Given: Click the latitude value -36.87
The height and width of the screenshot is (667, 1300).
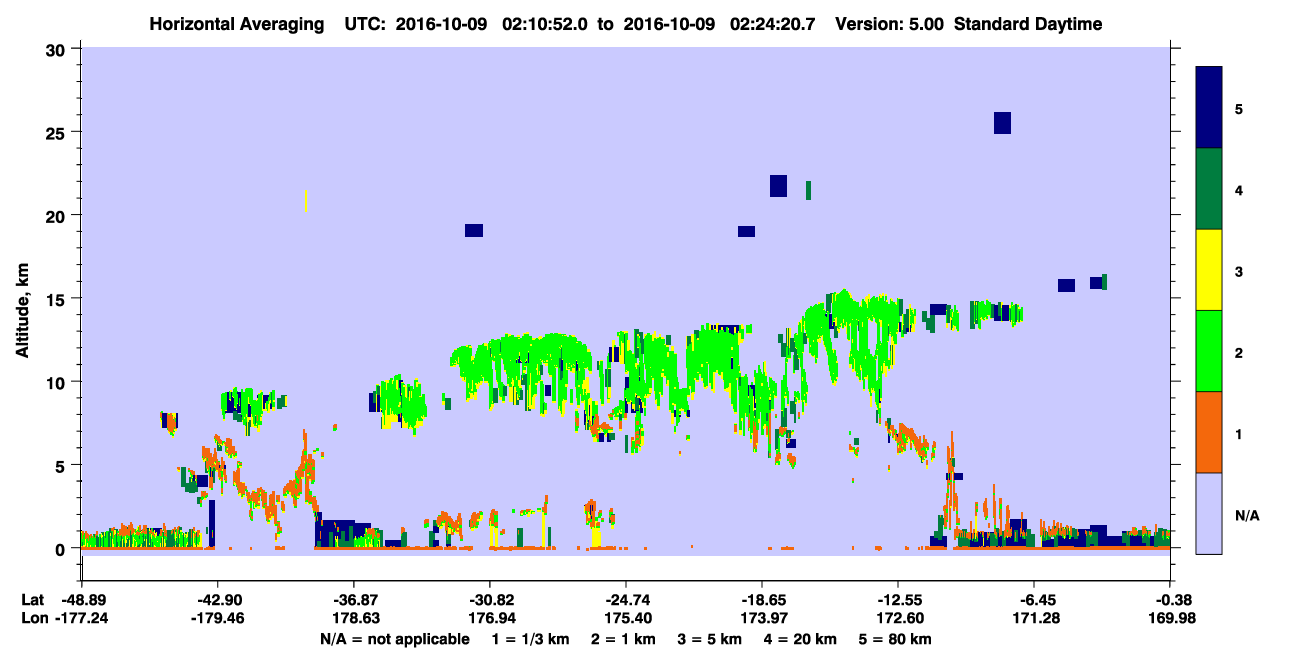Looking at the screenshot, I should pyautogui.click(x=354, y=599).
